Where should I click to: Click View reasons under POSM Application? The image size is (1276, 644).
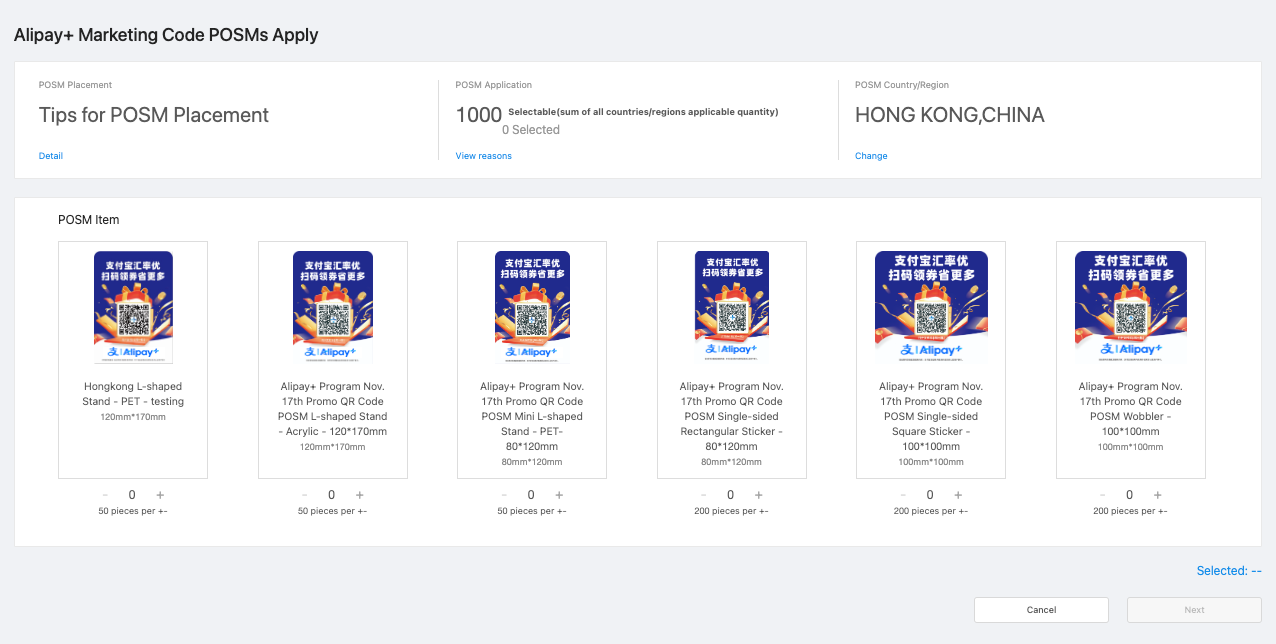click(483, 155)
